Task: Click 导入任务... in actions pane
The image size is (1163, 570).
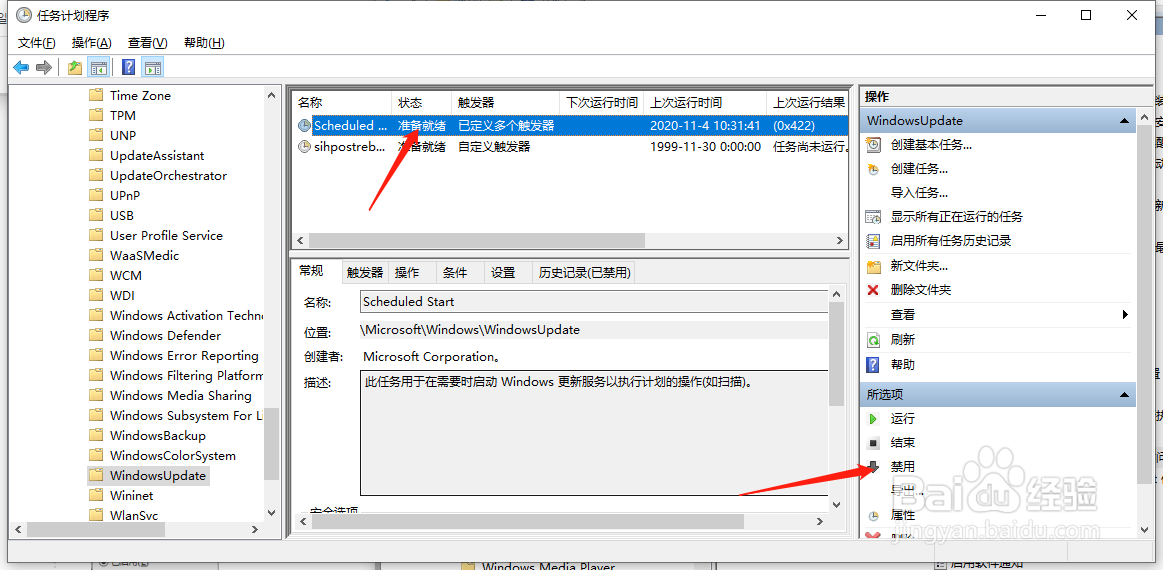Action: pyautogui.click(x=920, y=193)
